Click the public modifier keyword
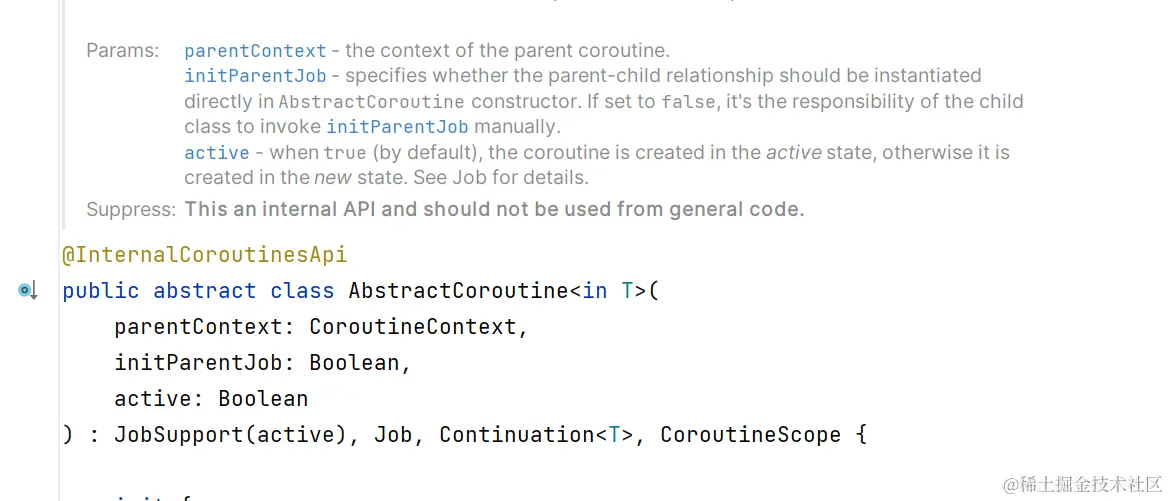 [x=100, y=291]
